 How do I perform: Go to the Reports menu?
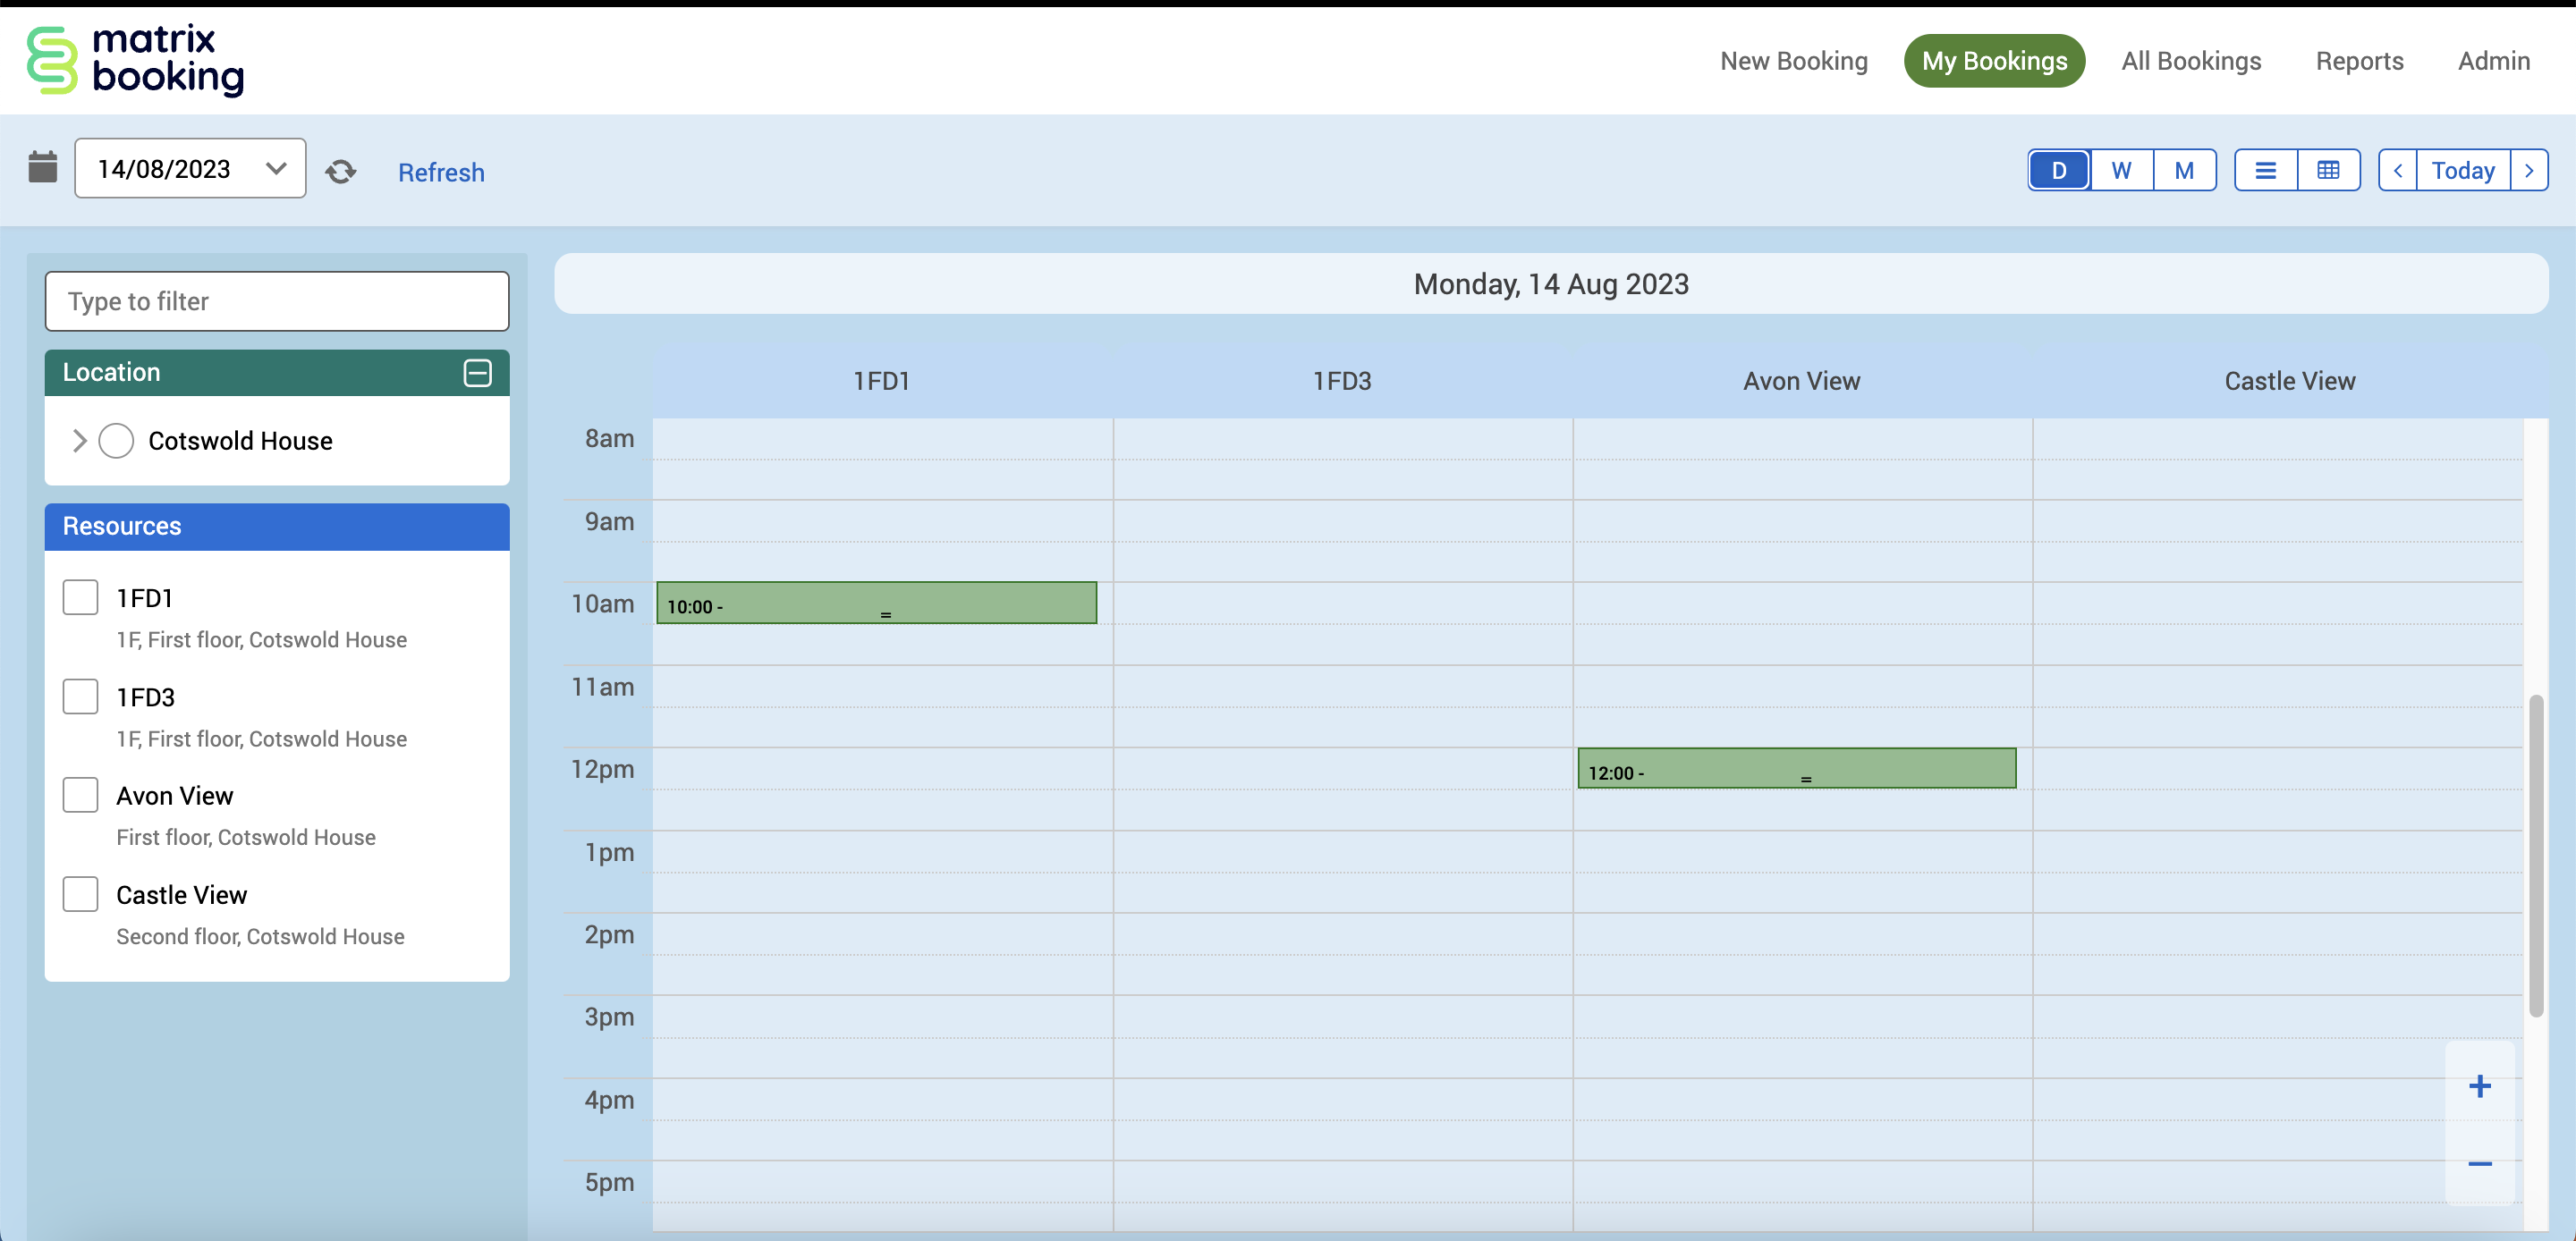(x=2359, y=61)
